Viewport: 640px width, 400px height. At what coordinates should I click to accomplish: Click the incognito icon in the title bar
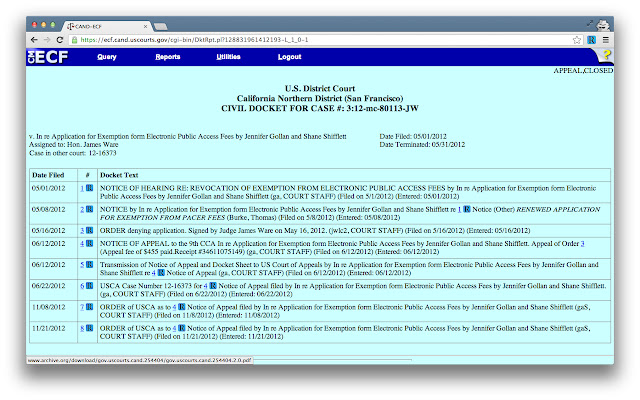603,26
